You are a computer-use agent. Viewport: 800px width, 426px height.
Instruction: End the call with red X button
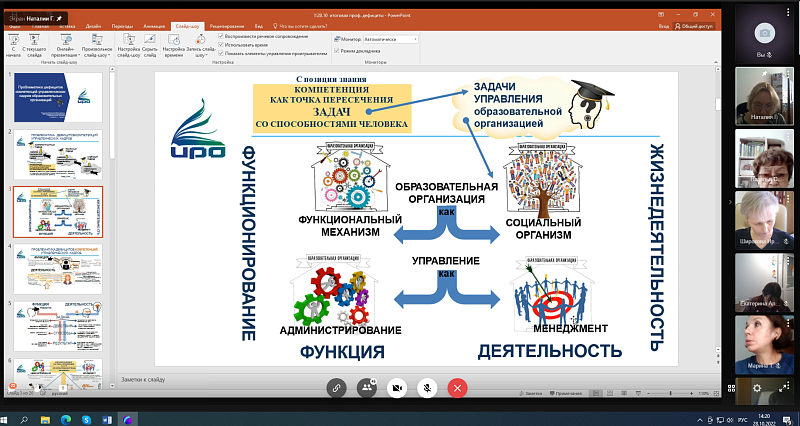click(x=458, y=386)
